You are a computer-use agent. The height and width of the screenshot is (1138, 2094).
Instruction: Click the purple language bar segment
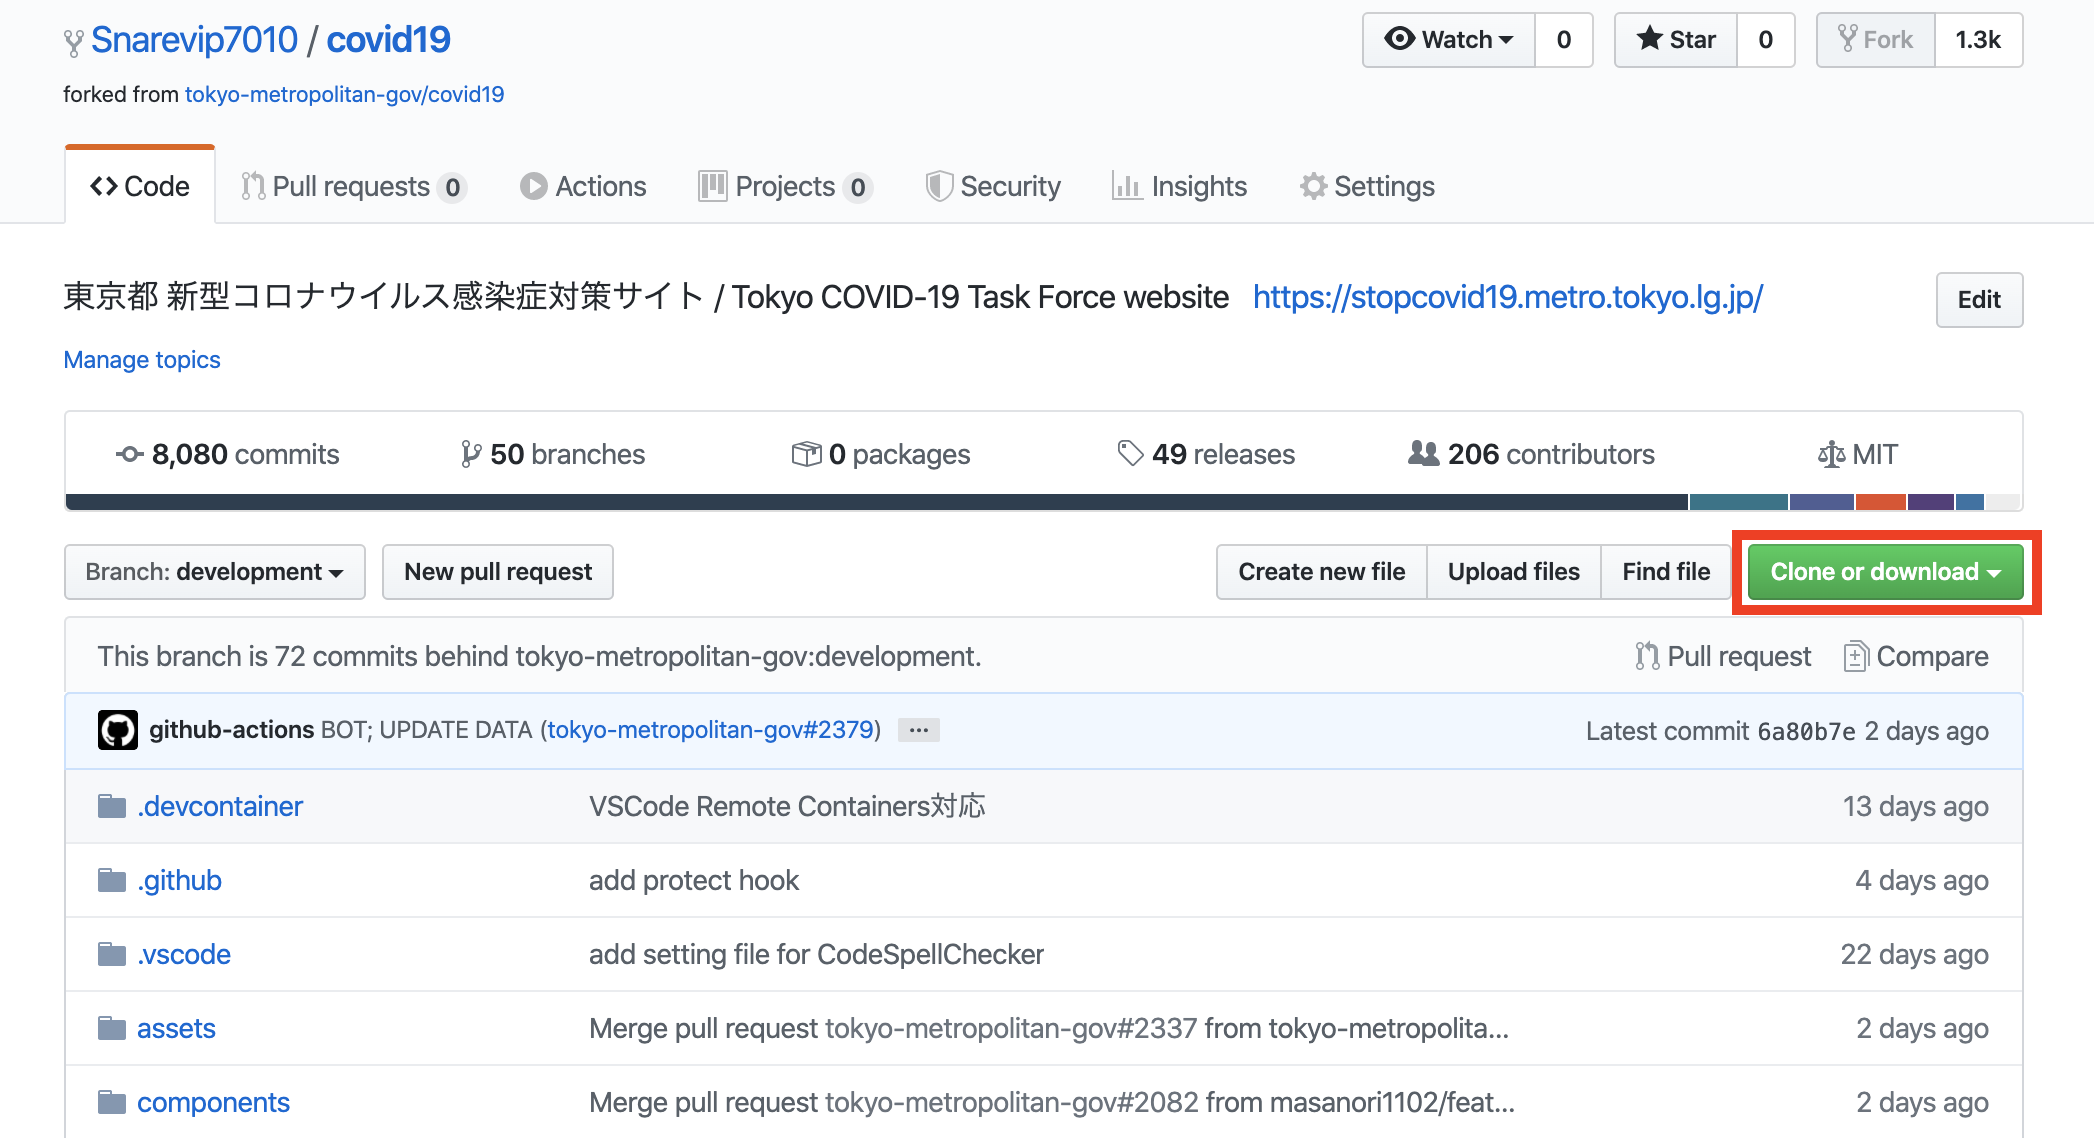point(1931,502)
